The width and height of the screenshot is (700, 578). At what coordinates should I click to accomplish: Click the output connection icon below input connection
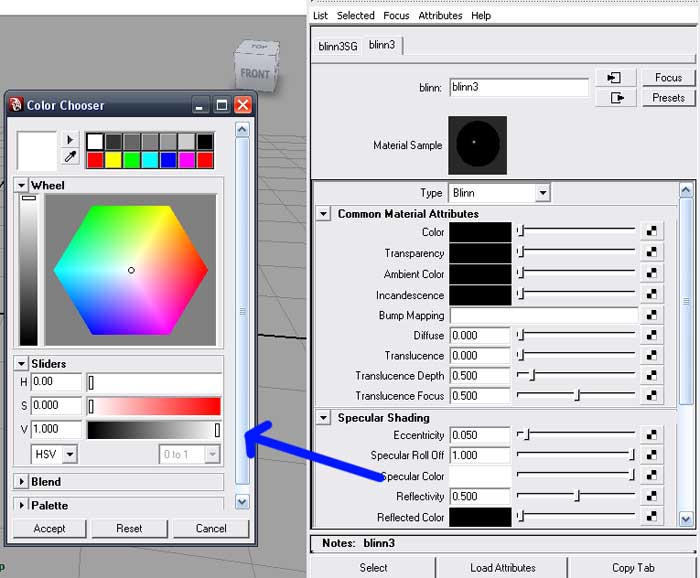coord(616,98)
